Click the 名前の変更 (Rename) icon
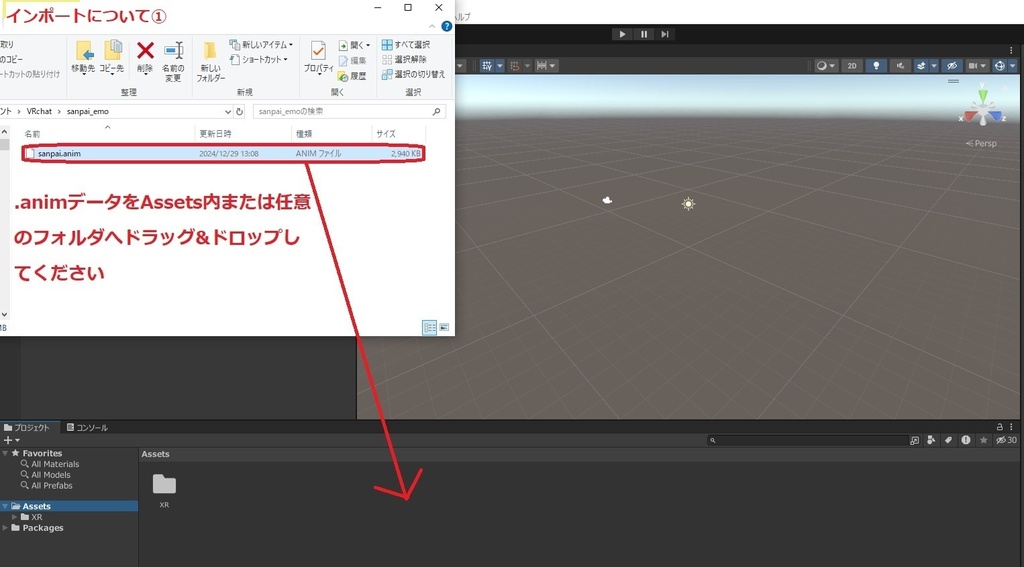 click(173, 51)
